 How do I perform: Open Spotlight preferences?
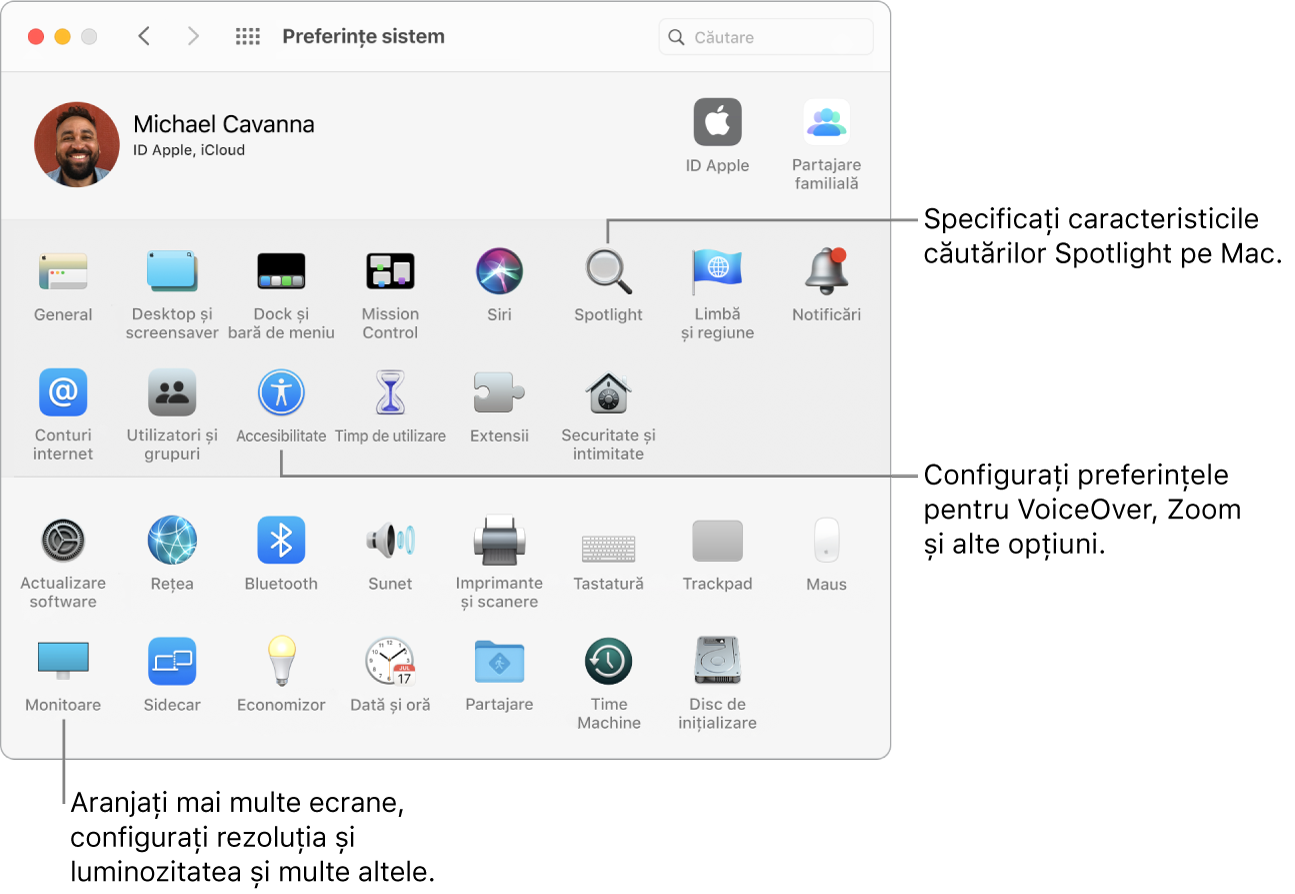tap(608, 272)
